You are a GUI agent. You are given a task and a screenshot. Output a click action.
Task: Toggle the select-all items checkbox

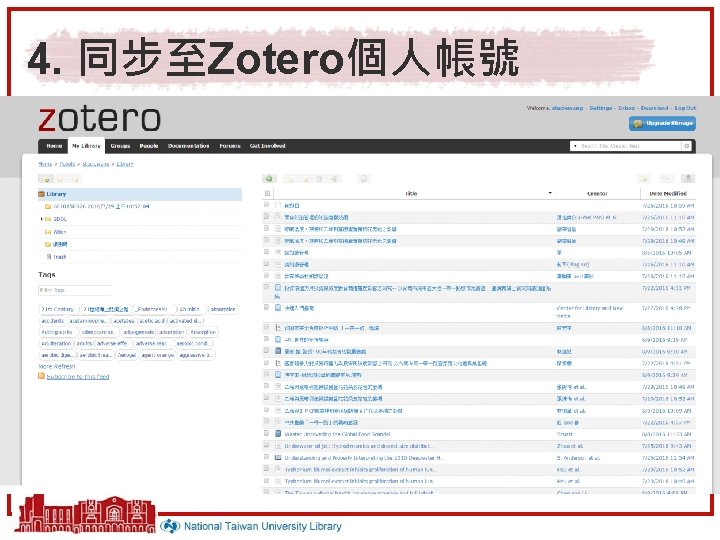coord(267,193)
